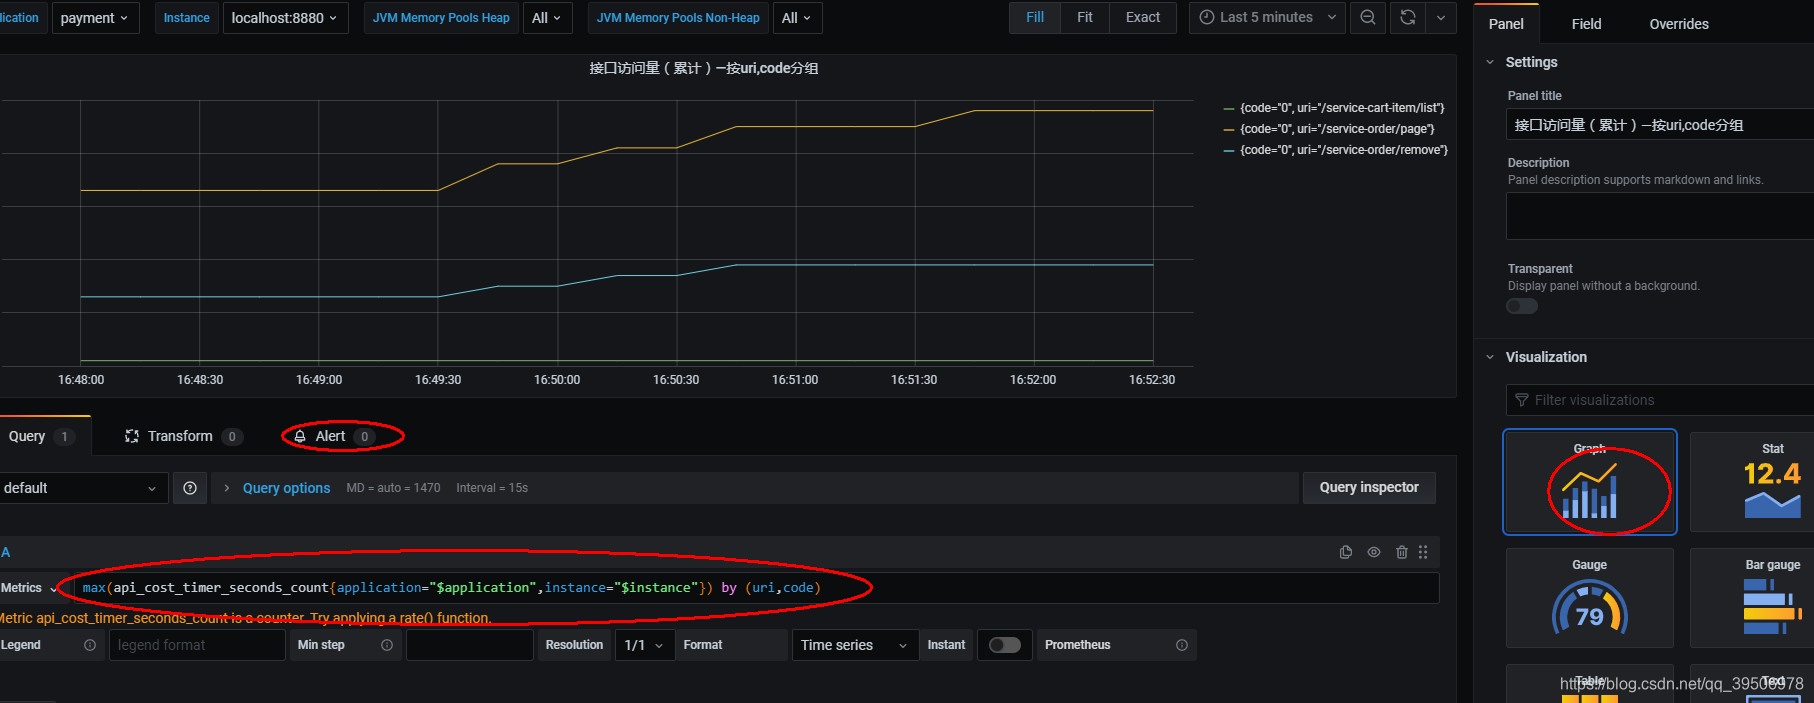Click into the PromQL query expression field
1814x703 pixels.
coord(756,588)
